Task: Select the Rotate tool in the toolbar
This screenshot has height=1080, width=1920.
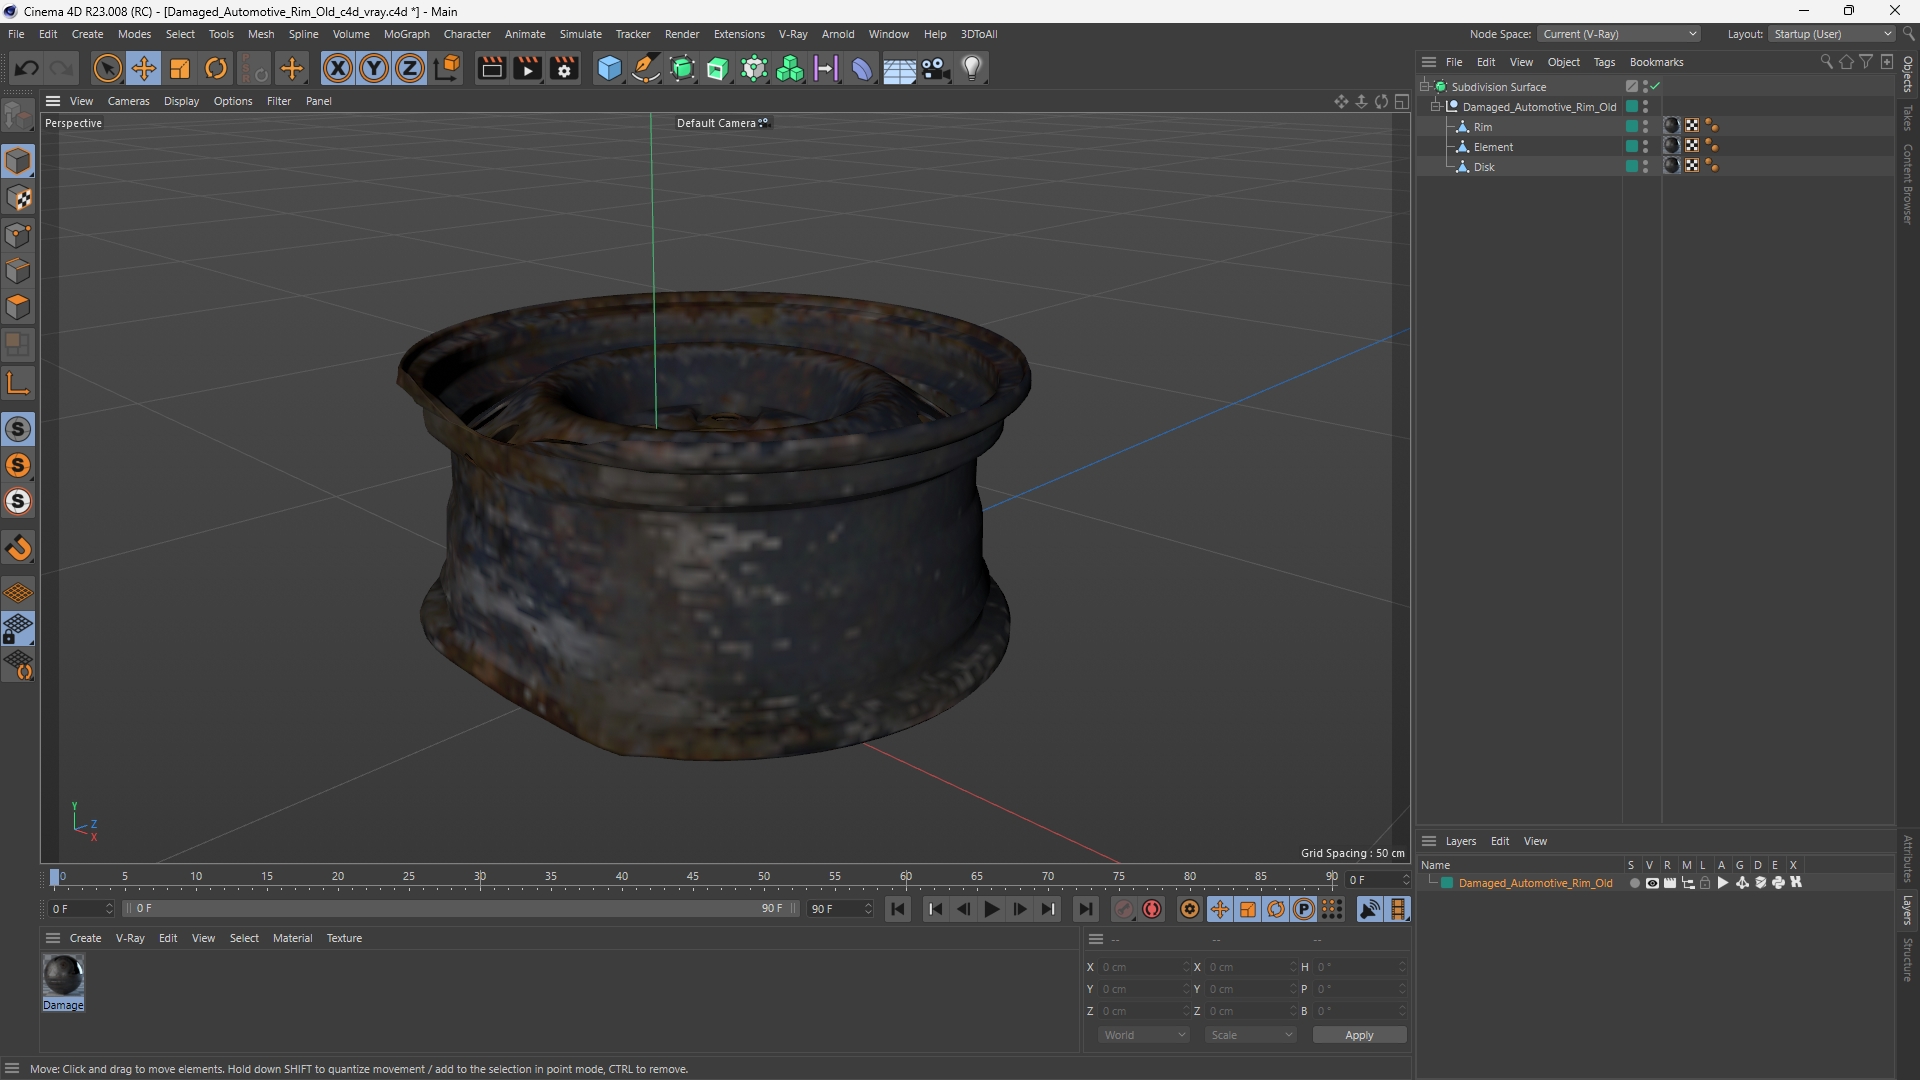Action: point(216,68)
